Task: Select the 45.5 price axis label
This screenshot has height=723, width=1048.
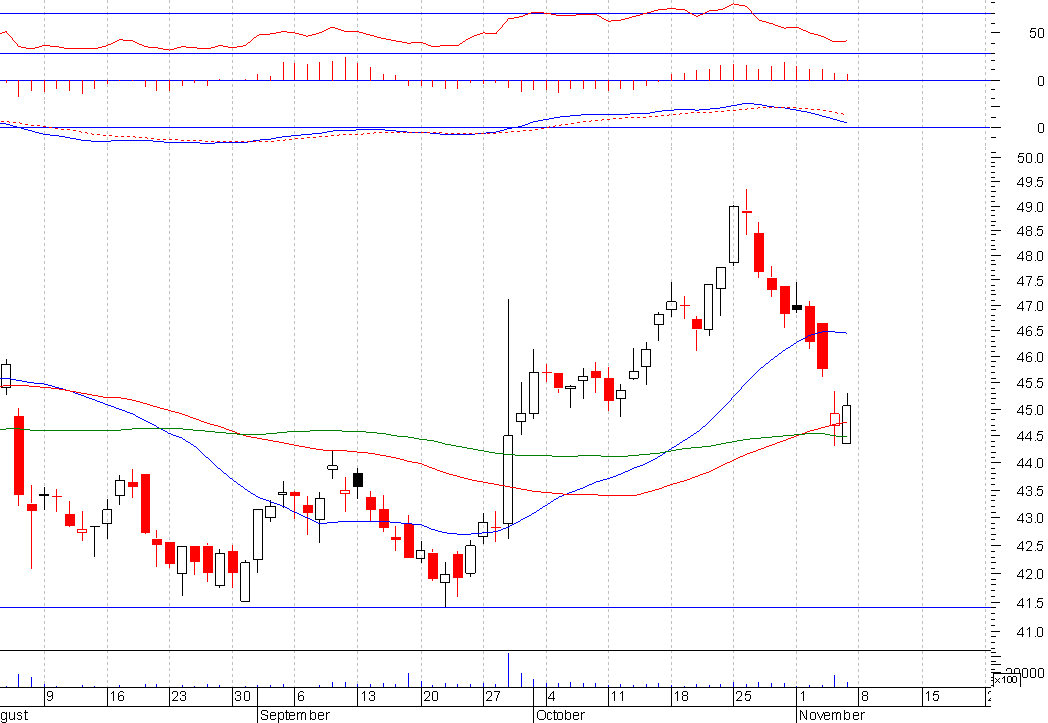Action: click(x=1030, y=384)
